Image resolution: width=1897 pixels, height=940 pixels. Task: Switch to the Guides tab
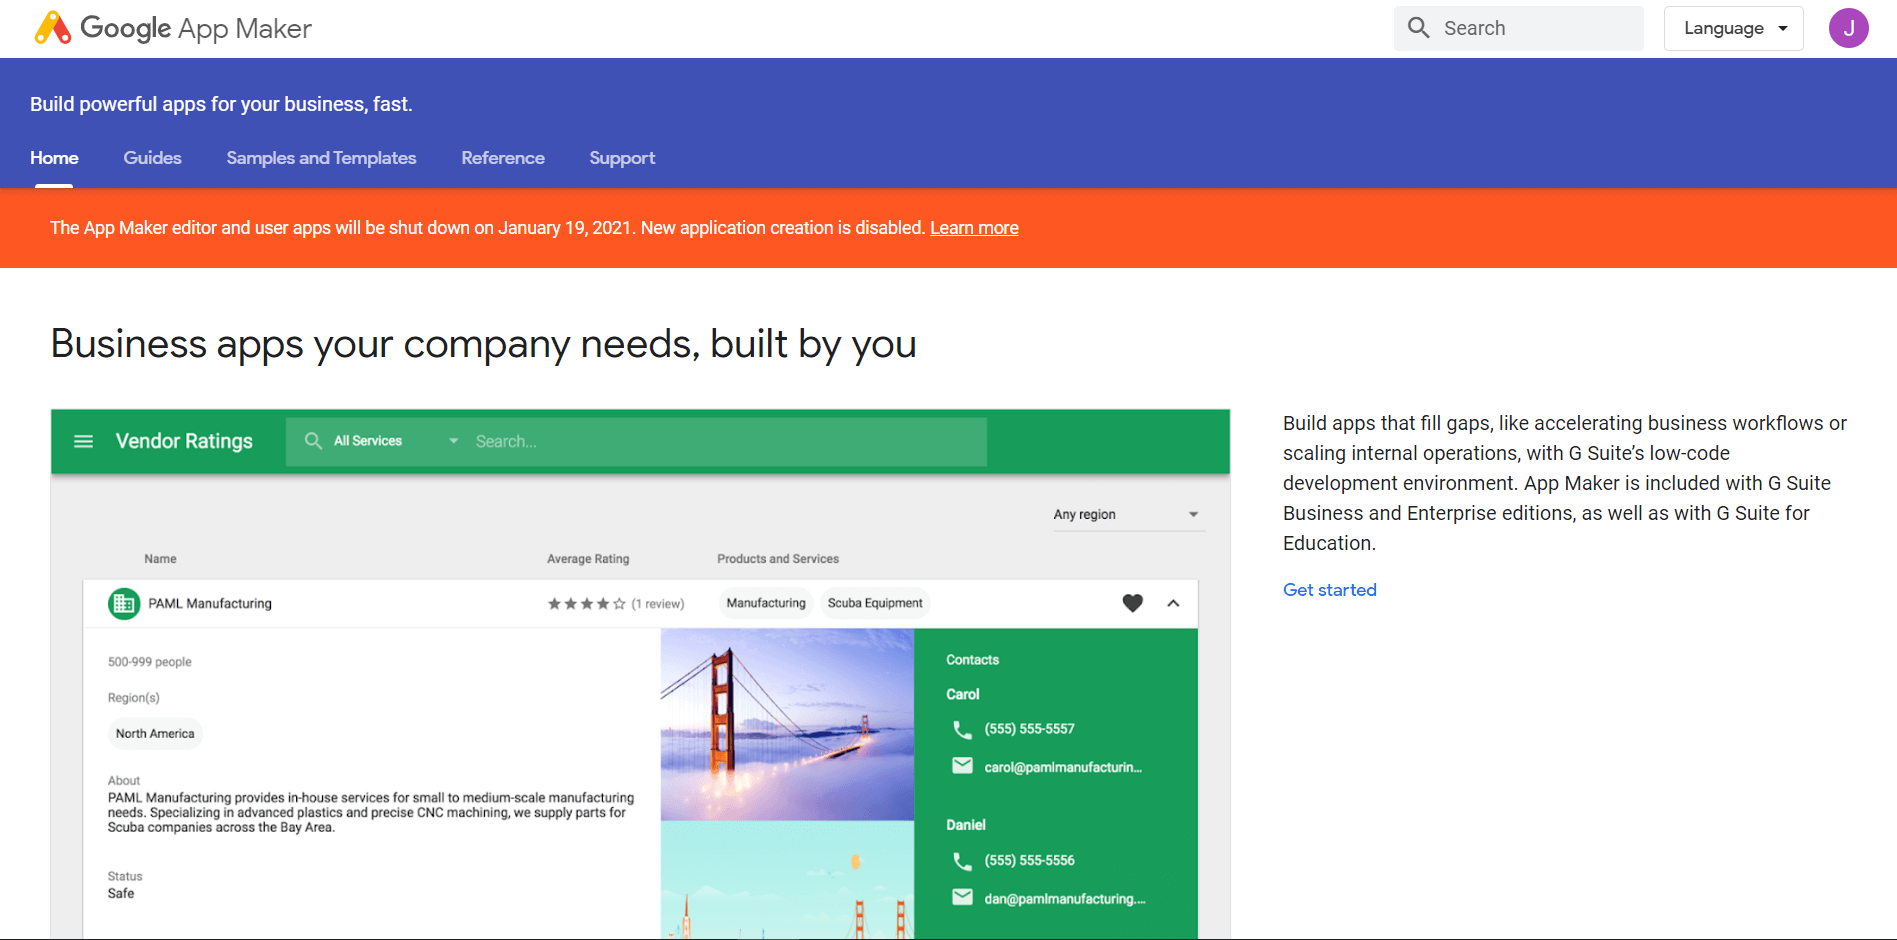point(152,158)
